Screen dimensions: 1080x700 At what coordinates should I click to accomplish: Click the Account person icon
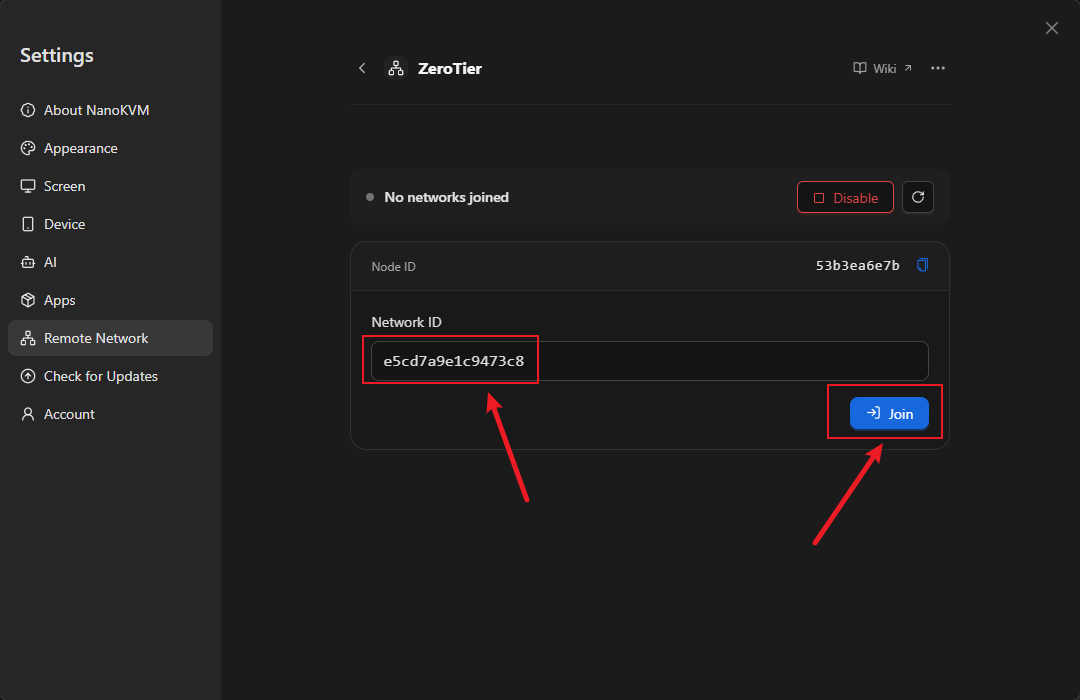28,414
